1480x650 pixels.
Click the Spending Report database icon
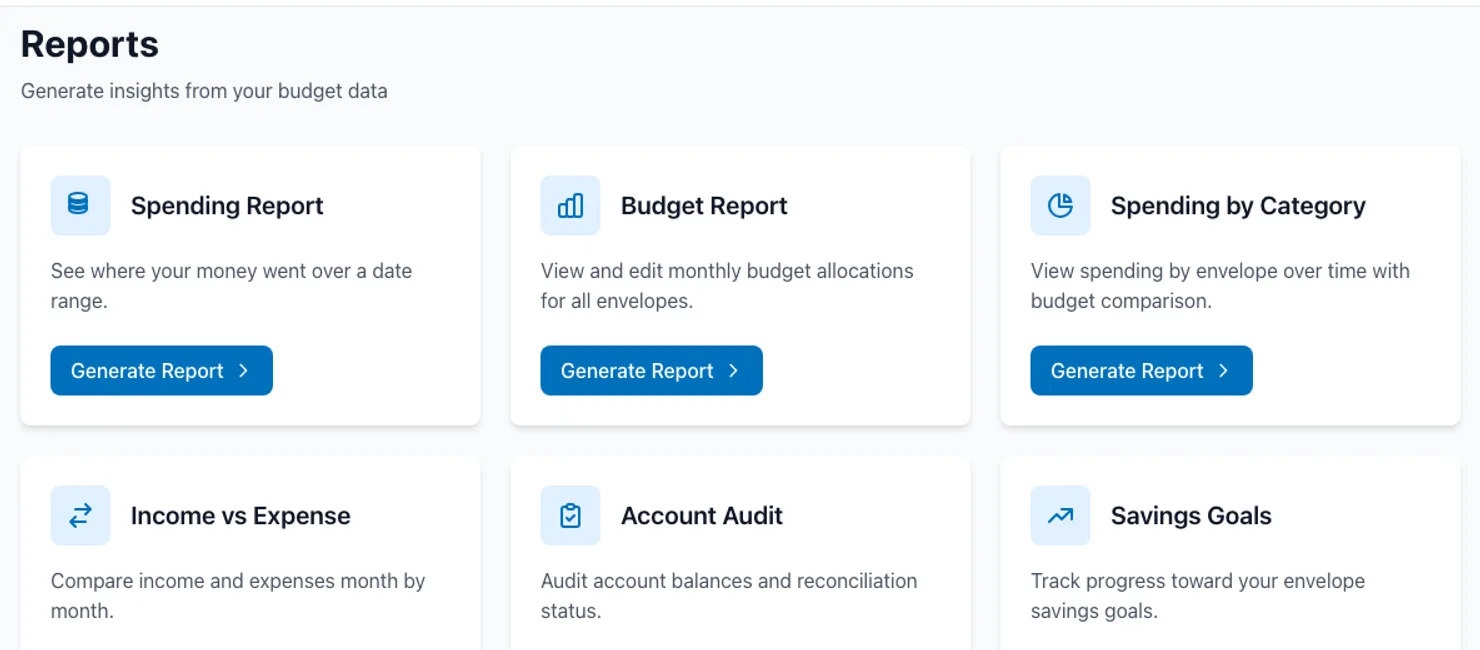coord(80,205)
